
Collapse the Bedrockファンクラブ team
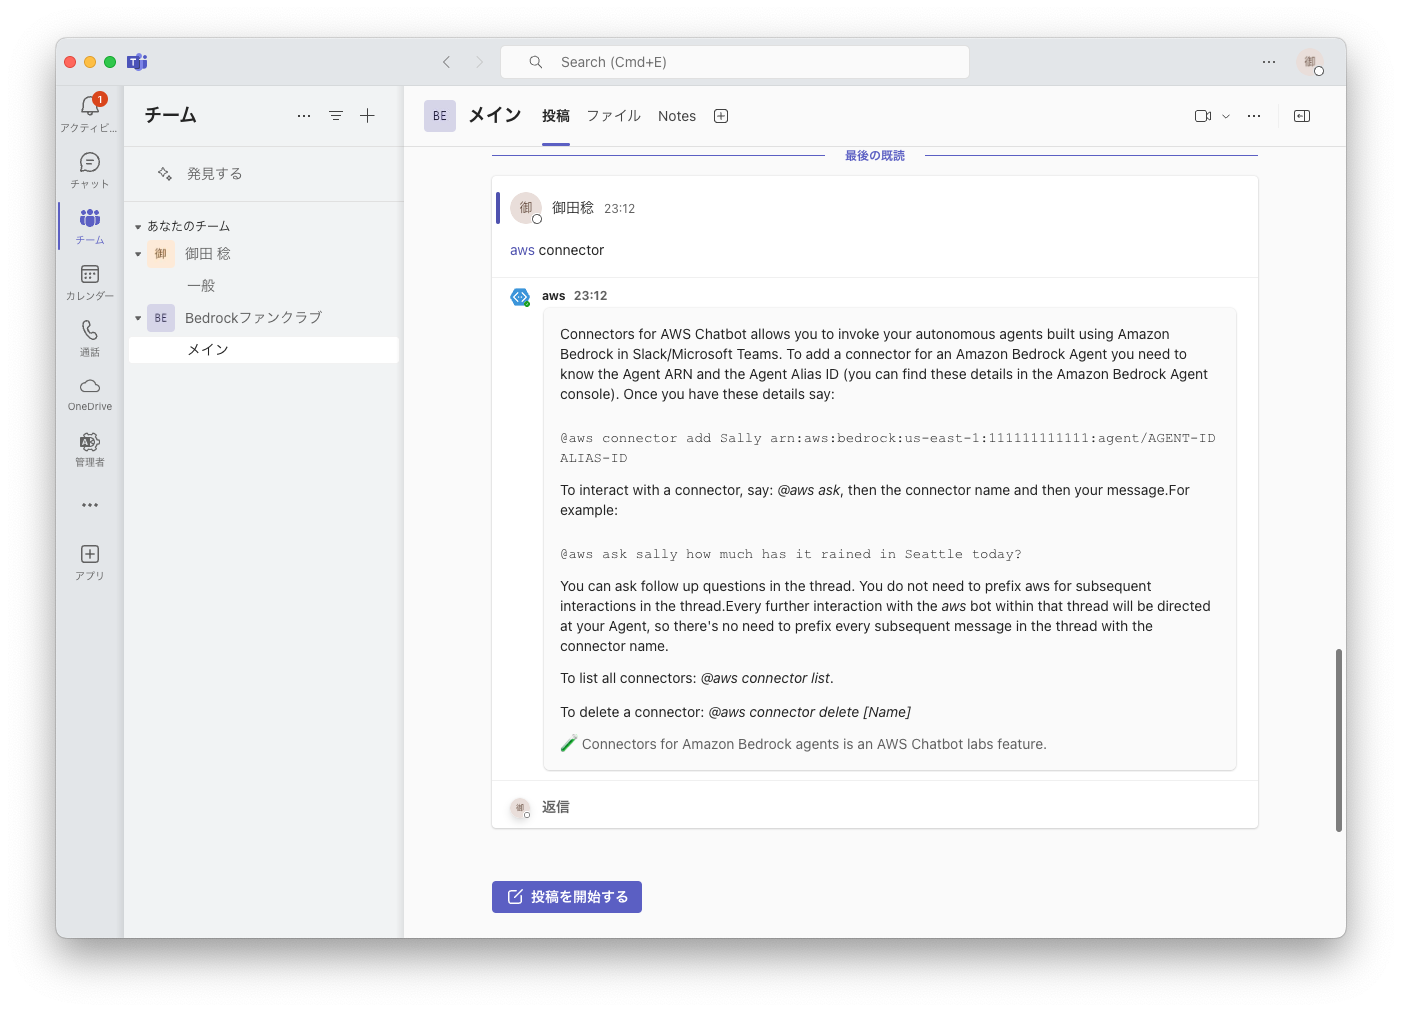click(138, 318)
